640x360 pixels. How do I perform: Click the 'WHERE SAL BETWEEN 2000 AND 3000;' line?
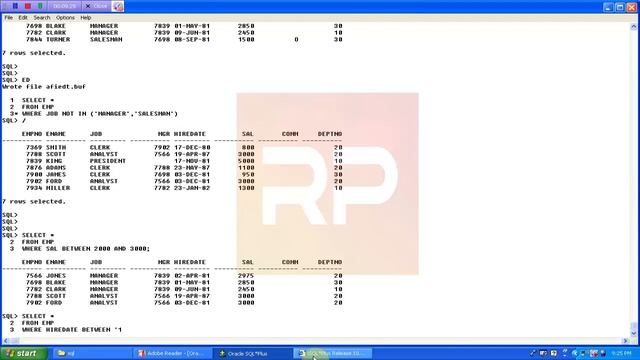pyautogui.click(x=86, y=249)
